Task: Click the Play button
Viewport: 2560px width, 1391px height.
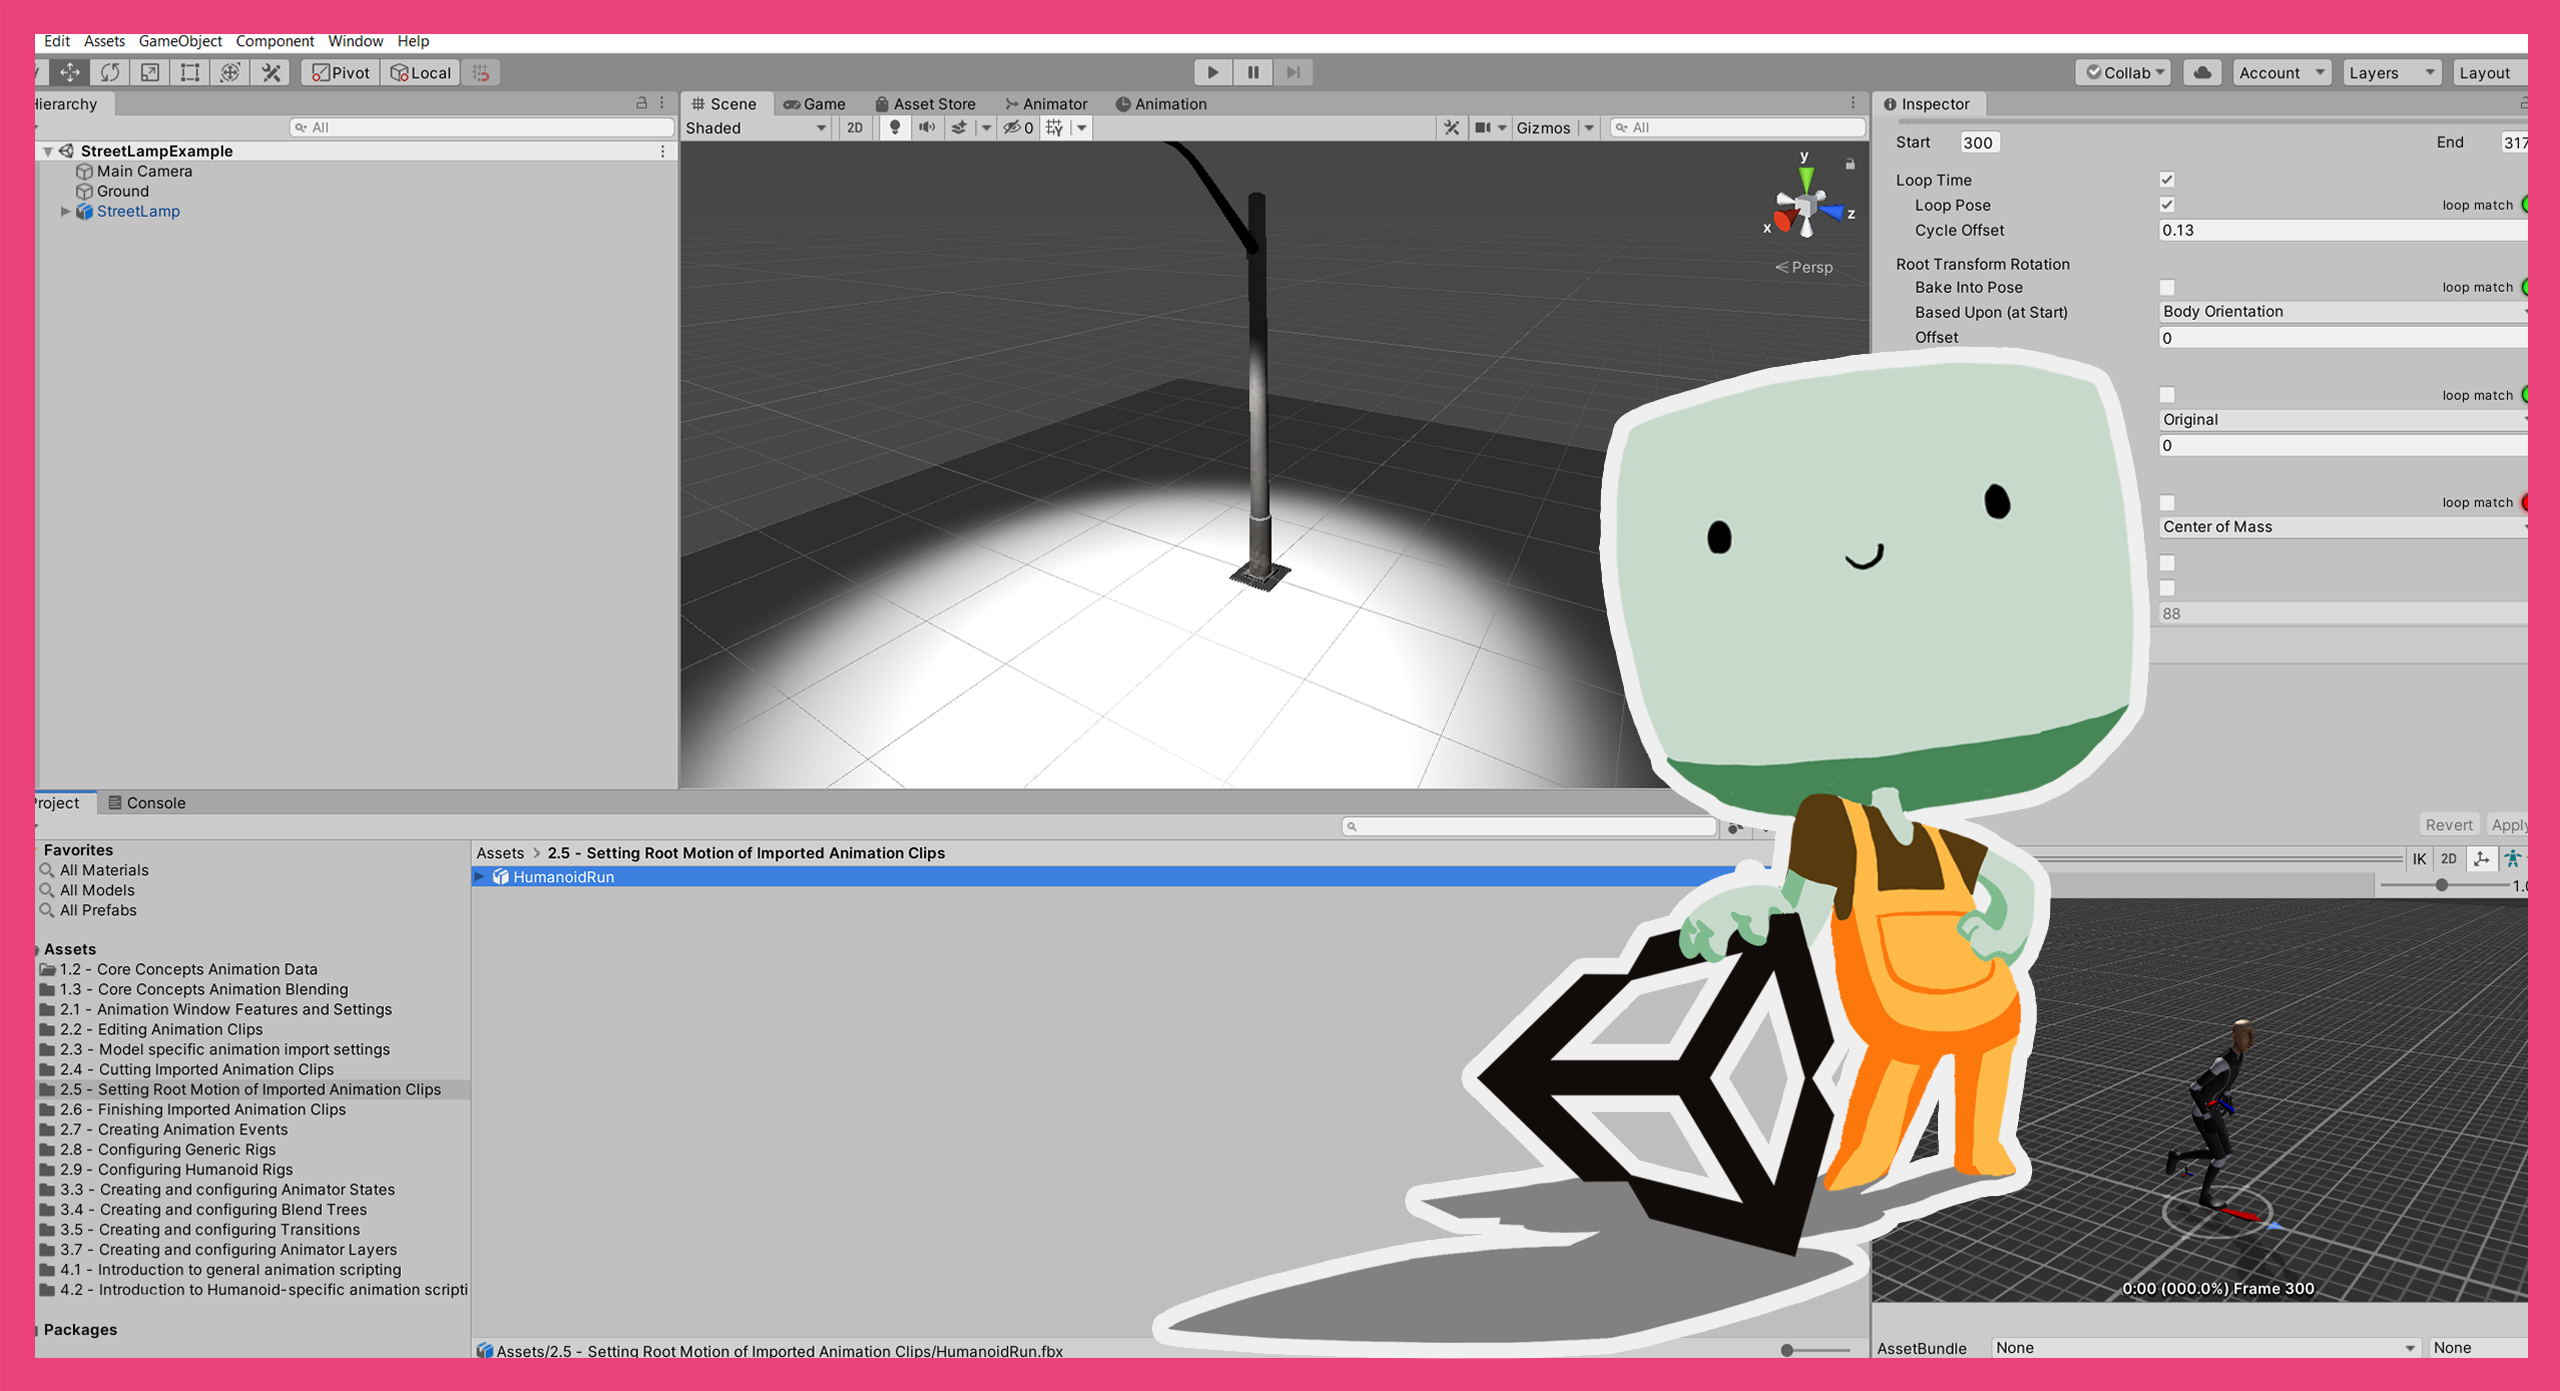Action: [x=1212, y=72]
